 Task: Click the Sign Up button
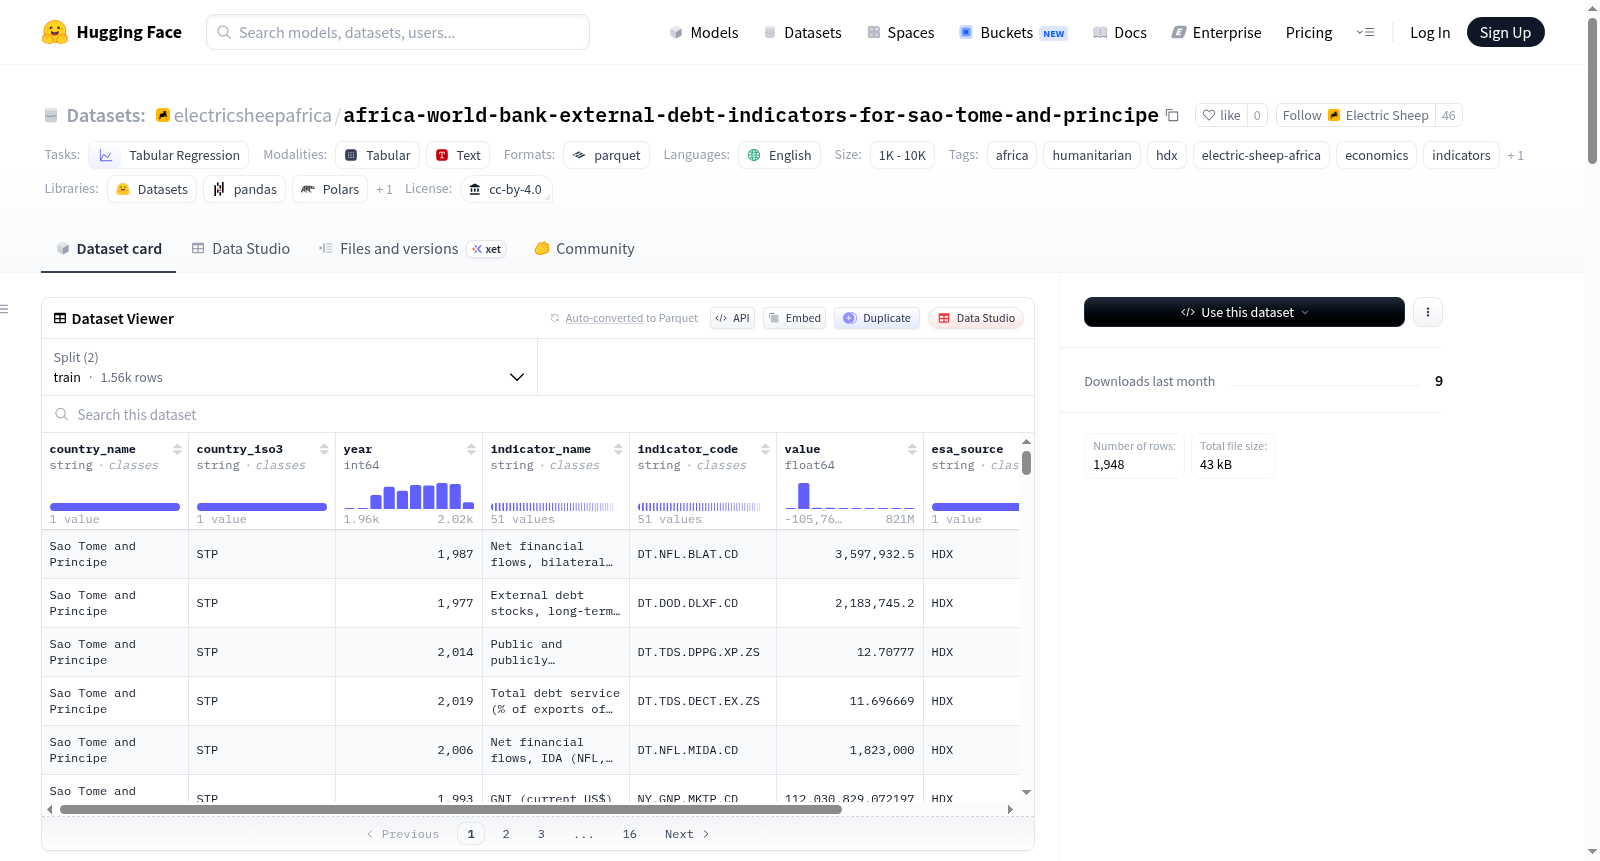(1505, 32)
